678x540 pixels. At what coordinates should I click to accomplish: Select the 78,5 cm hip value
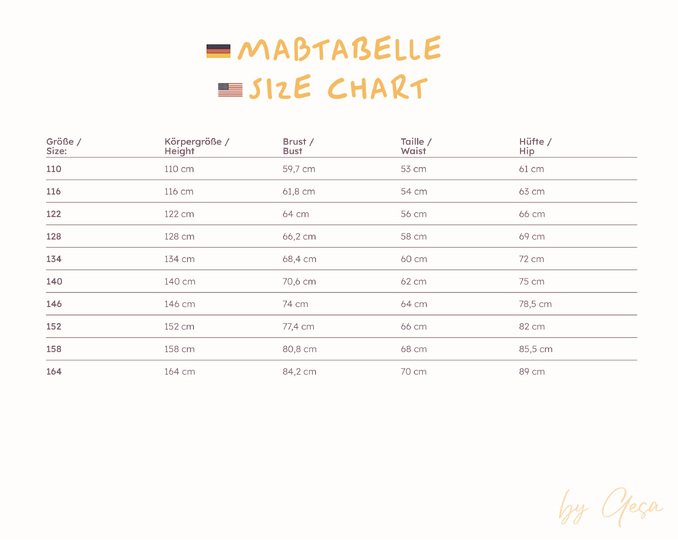[535, 304]
